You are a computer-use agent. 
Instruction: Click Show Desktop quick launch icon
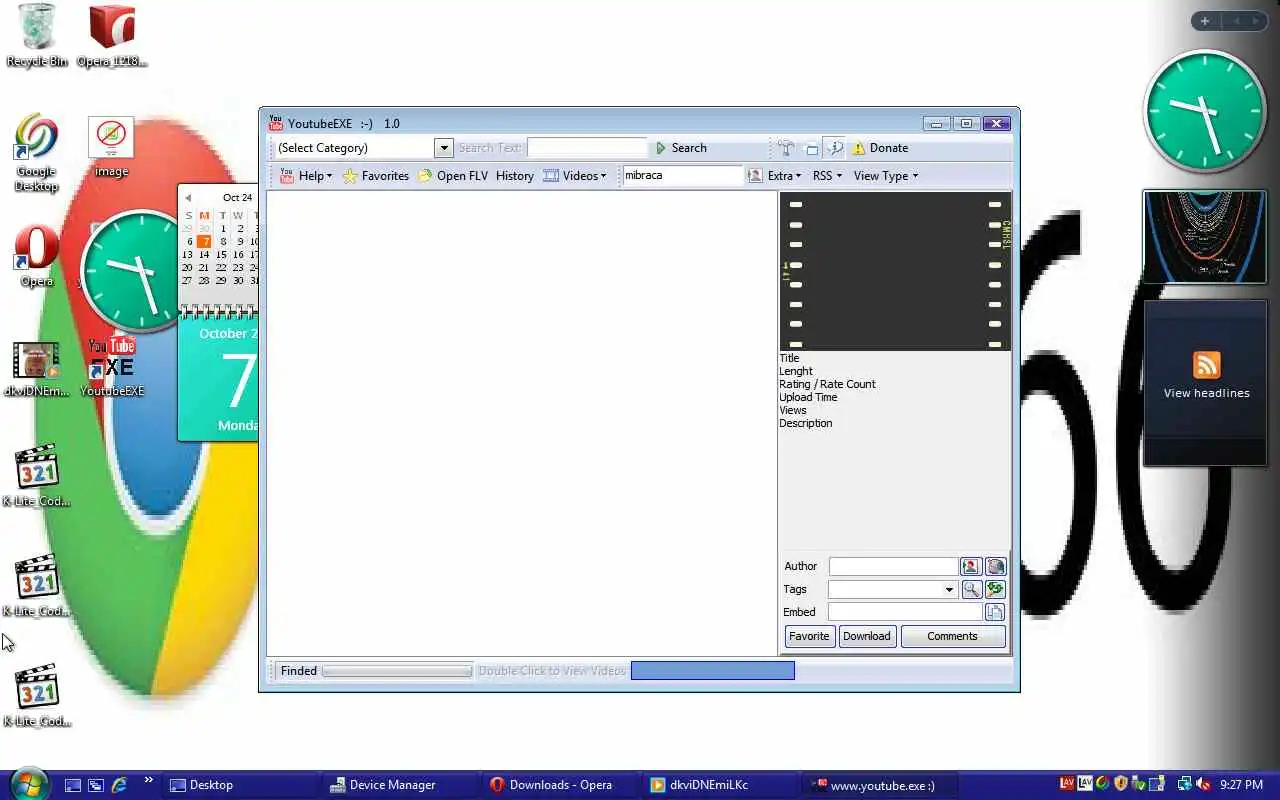(x=72, y=785)
